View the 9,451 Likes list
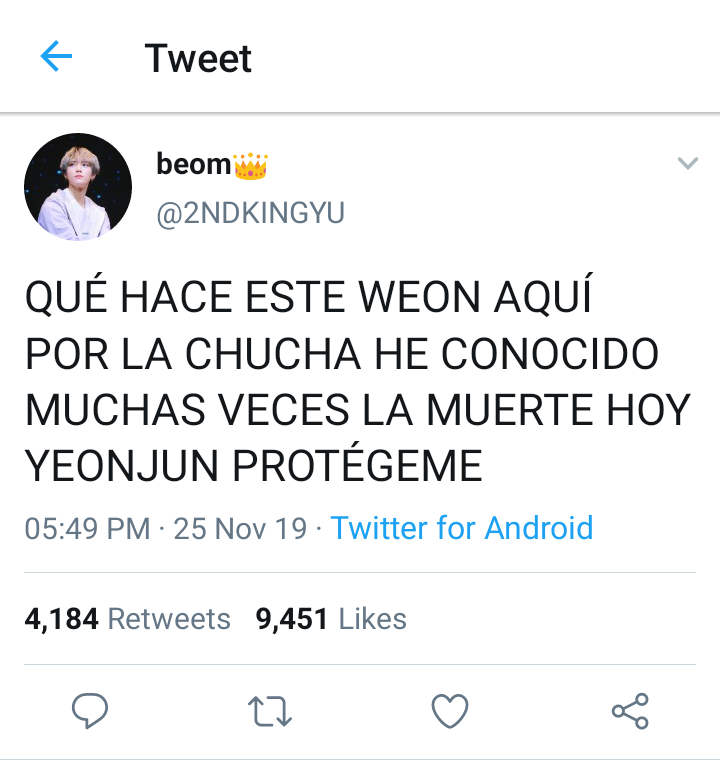720x764 pixels. tap(331, 619)
